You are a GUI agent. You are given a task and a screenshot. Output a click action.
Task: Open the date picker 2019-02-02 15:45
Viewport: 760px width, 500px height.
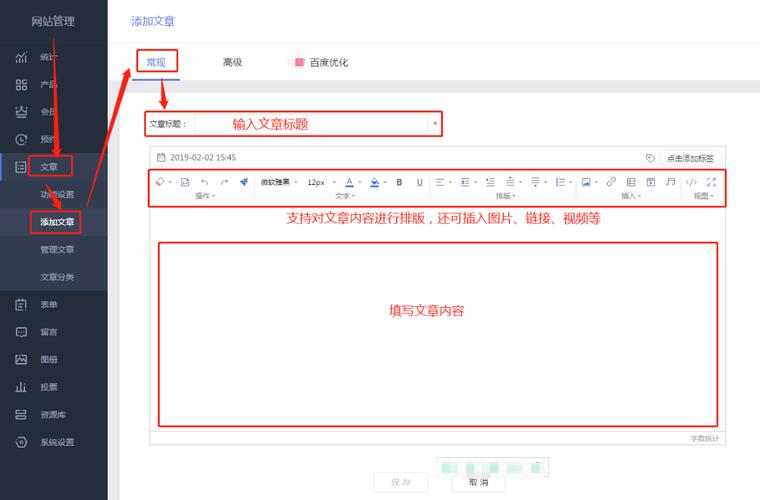(x=196, y=157)
